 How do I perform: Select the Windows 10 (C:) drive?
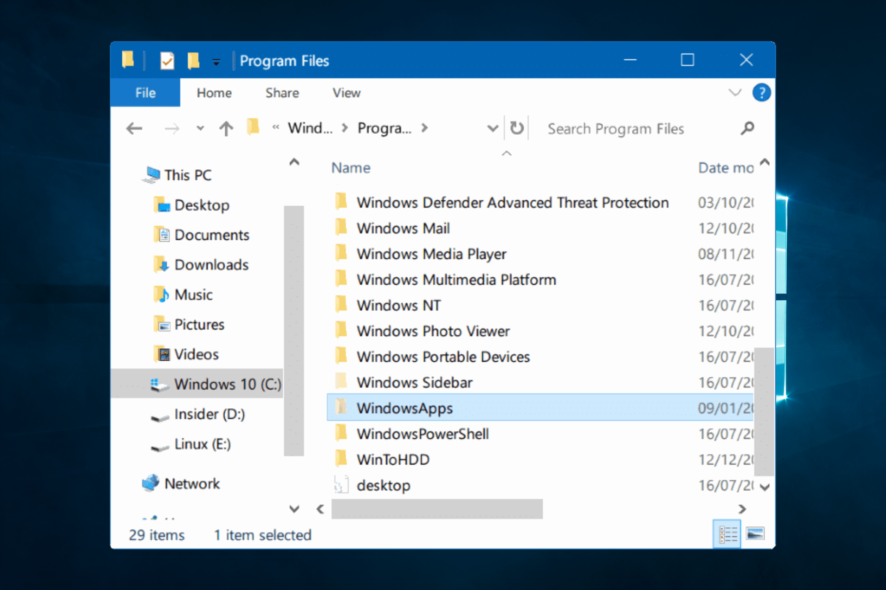point(197,384)
